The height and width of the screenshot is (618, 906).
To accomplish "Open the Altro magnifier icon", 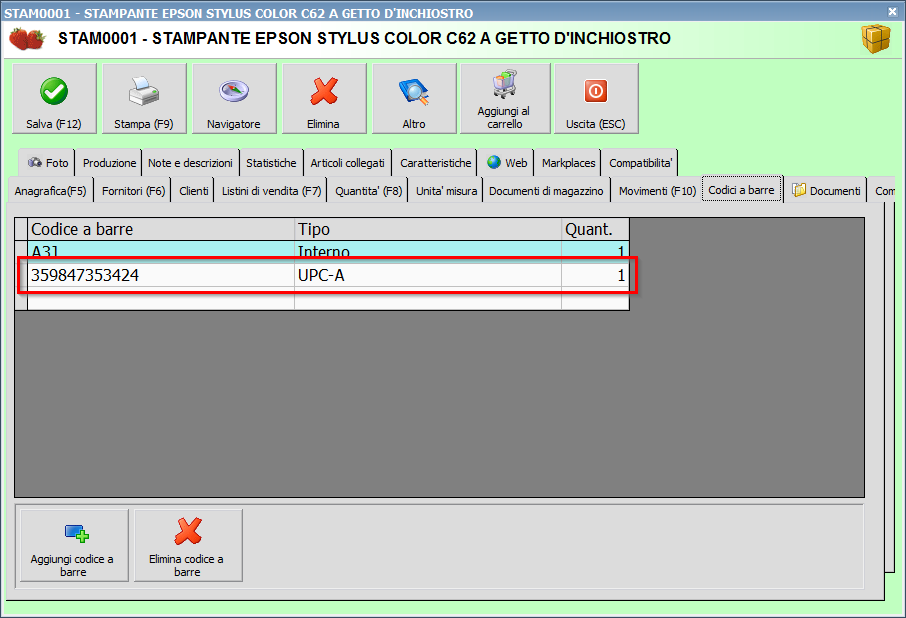I will coord(414,92).
